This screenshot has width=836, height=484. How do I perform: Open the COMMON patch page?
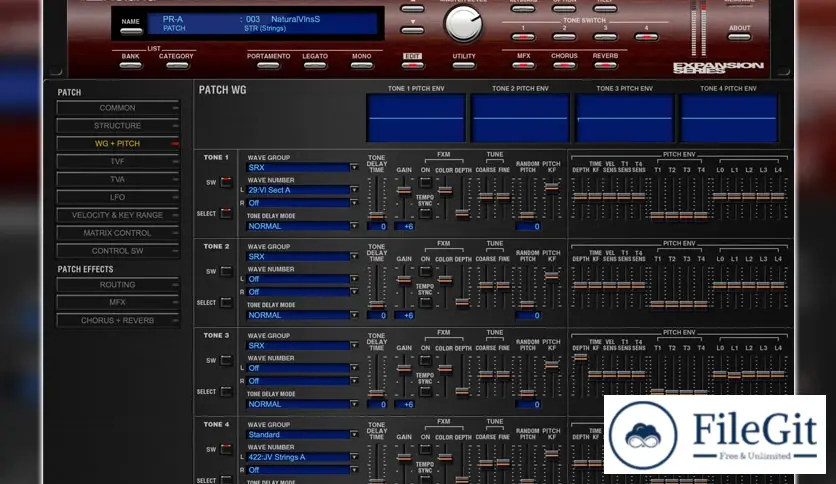(x=118, y=108)
